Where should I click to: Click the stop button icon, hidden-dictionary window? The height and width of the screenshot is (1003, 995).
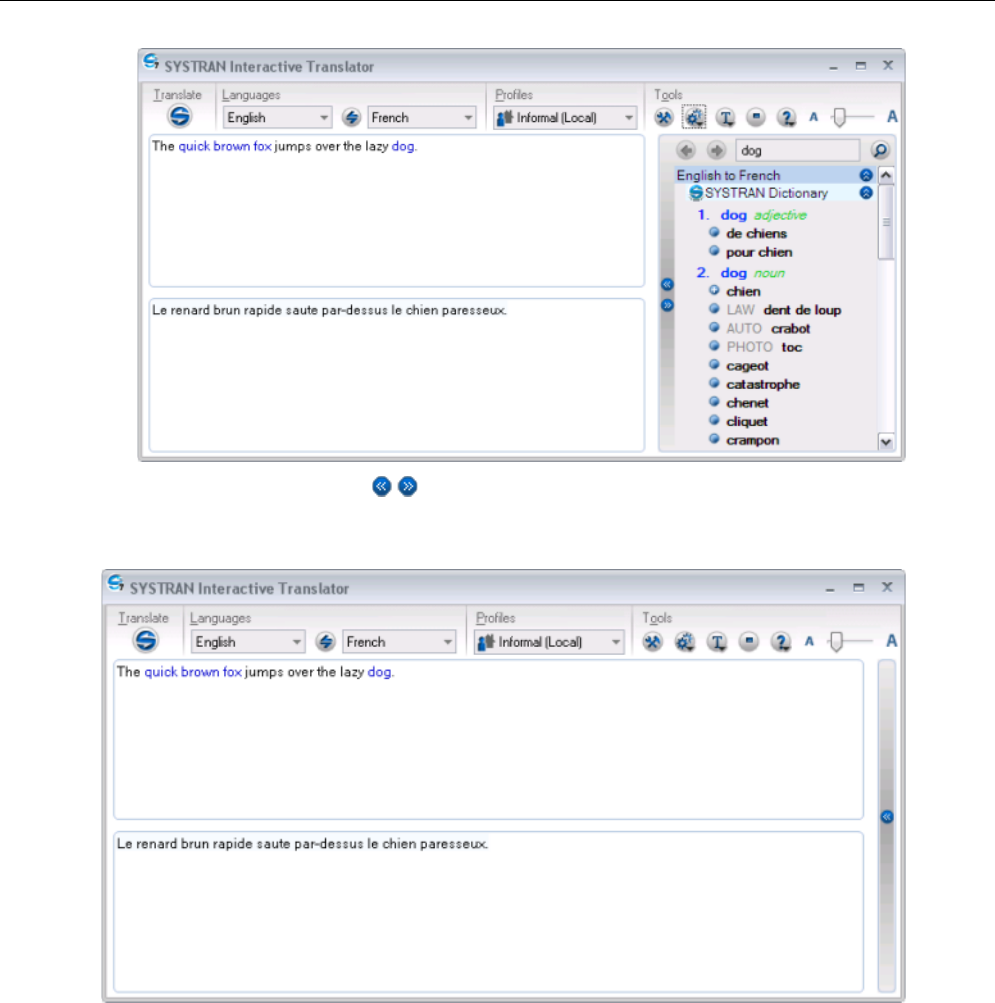(749, 642)
